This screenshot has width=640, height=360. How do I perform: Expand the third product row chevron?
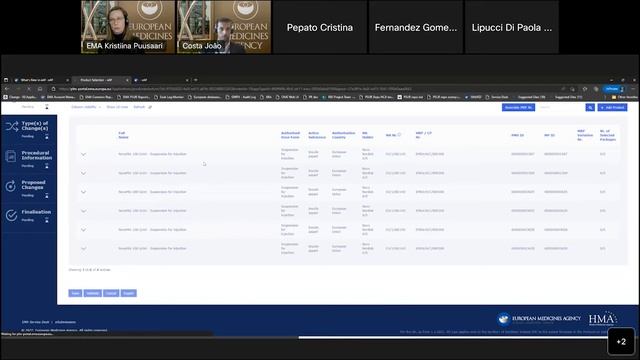tap(83, 192)
